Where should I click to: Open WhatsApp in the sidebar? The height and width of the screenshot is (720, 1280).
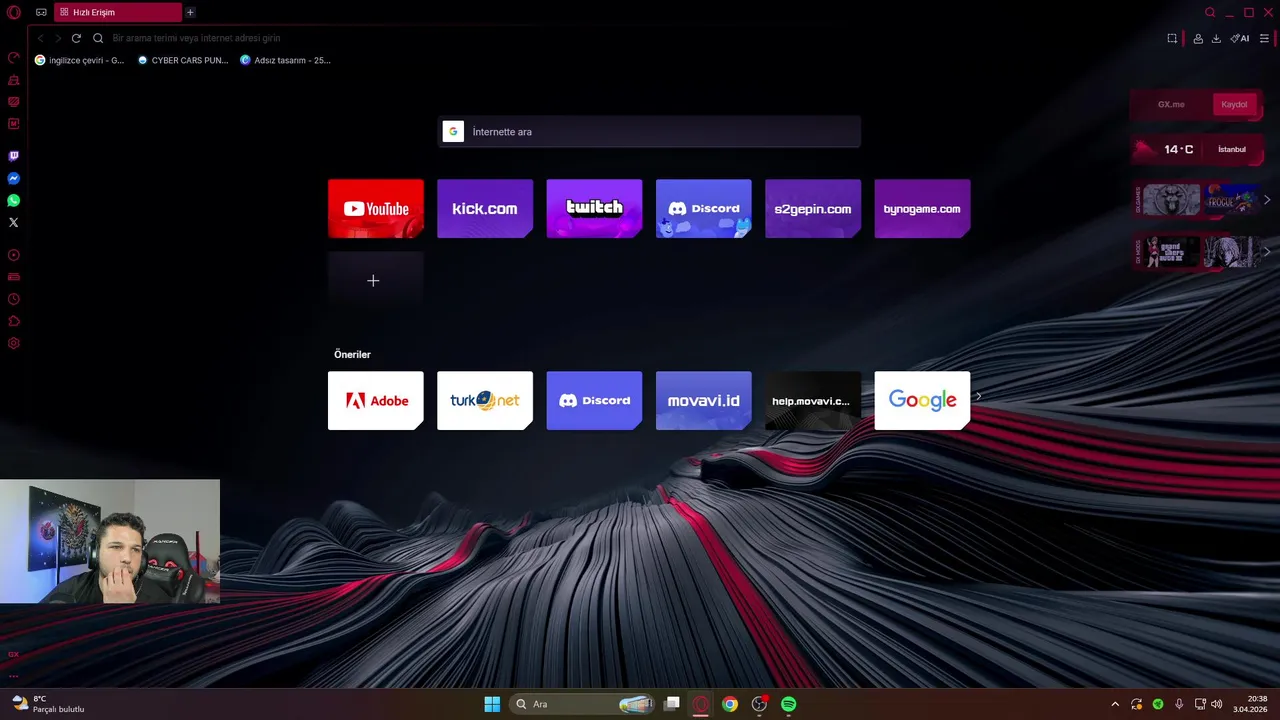point(14,200)
